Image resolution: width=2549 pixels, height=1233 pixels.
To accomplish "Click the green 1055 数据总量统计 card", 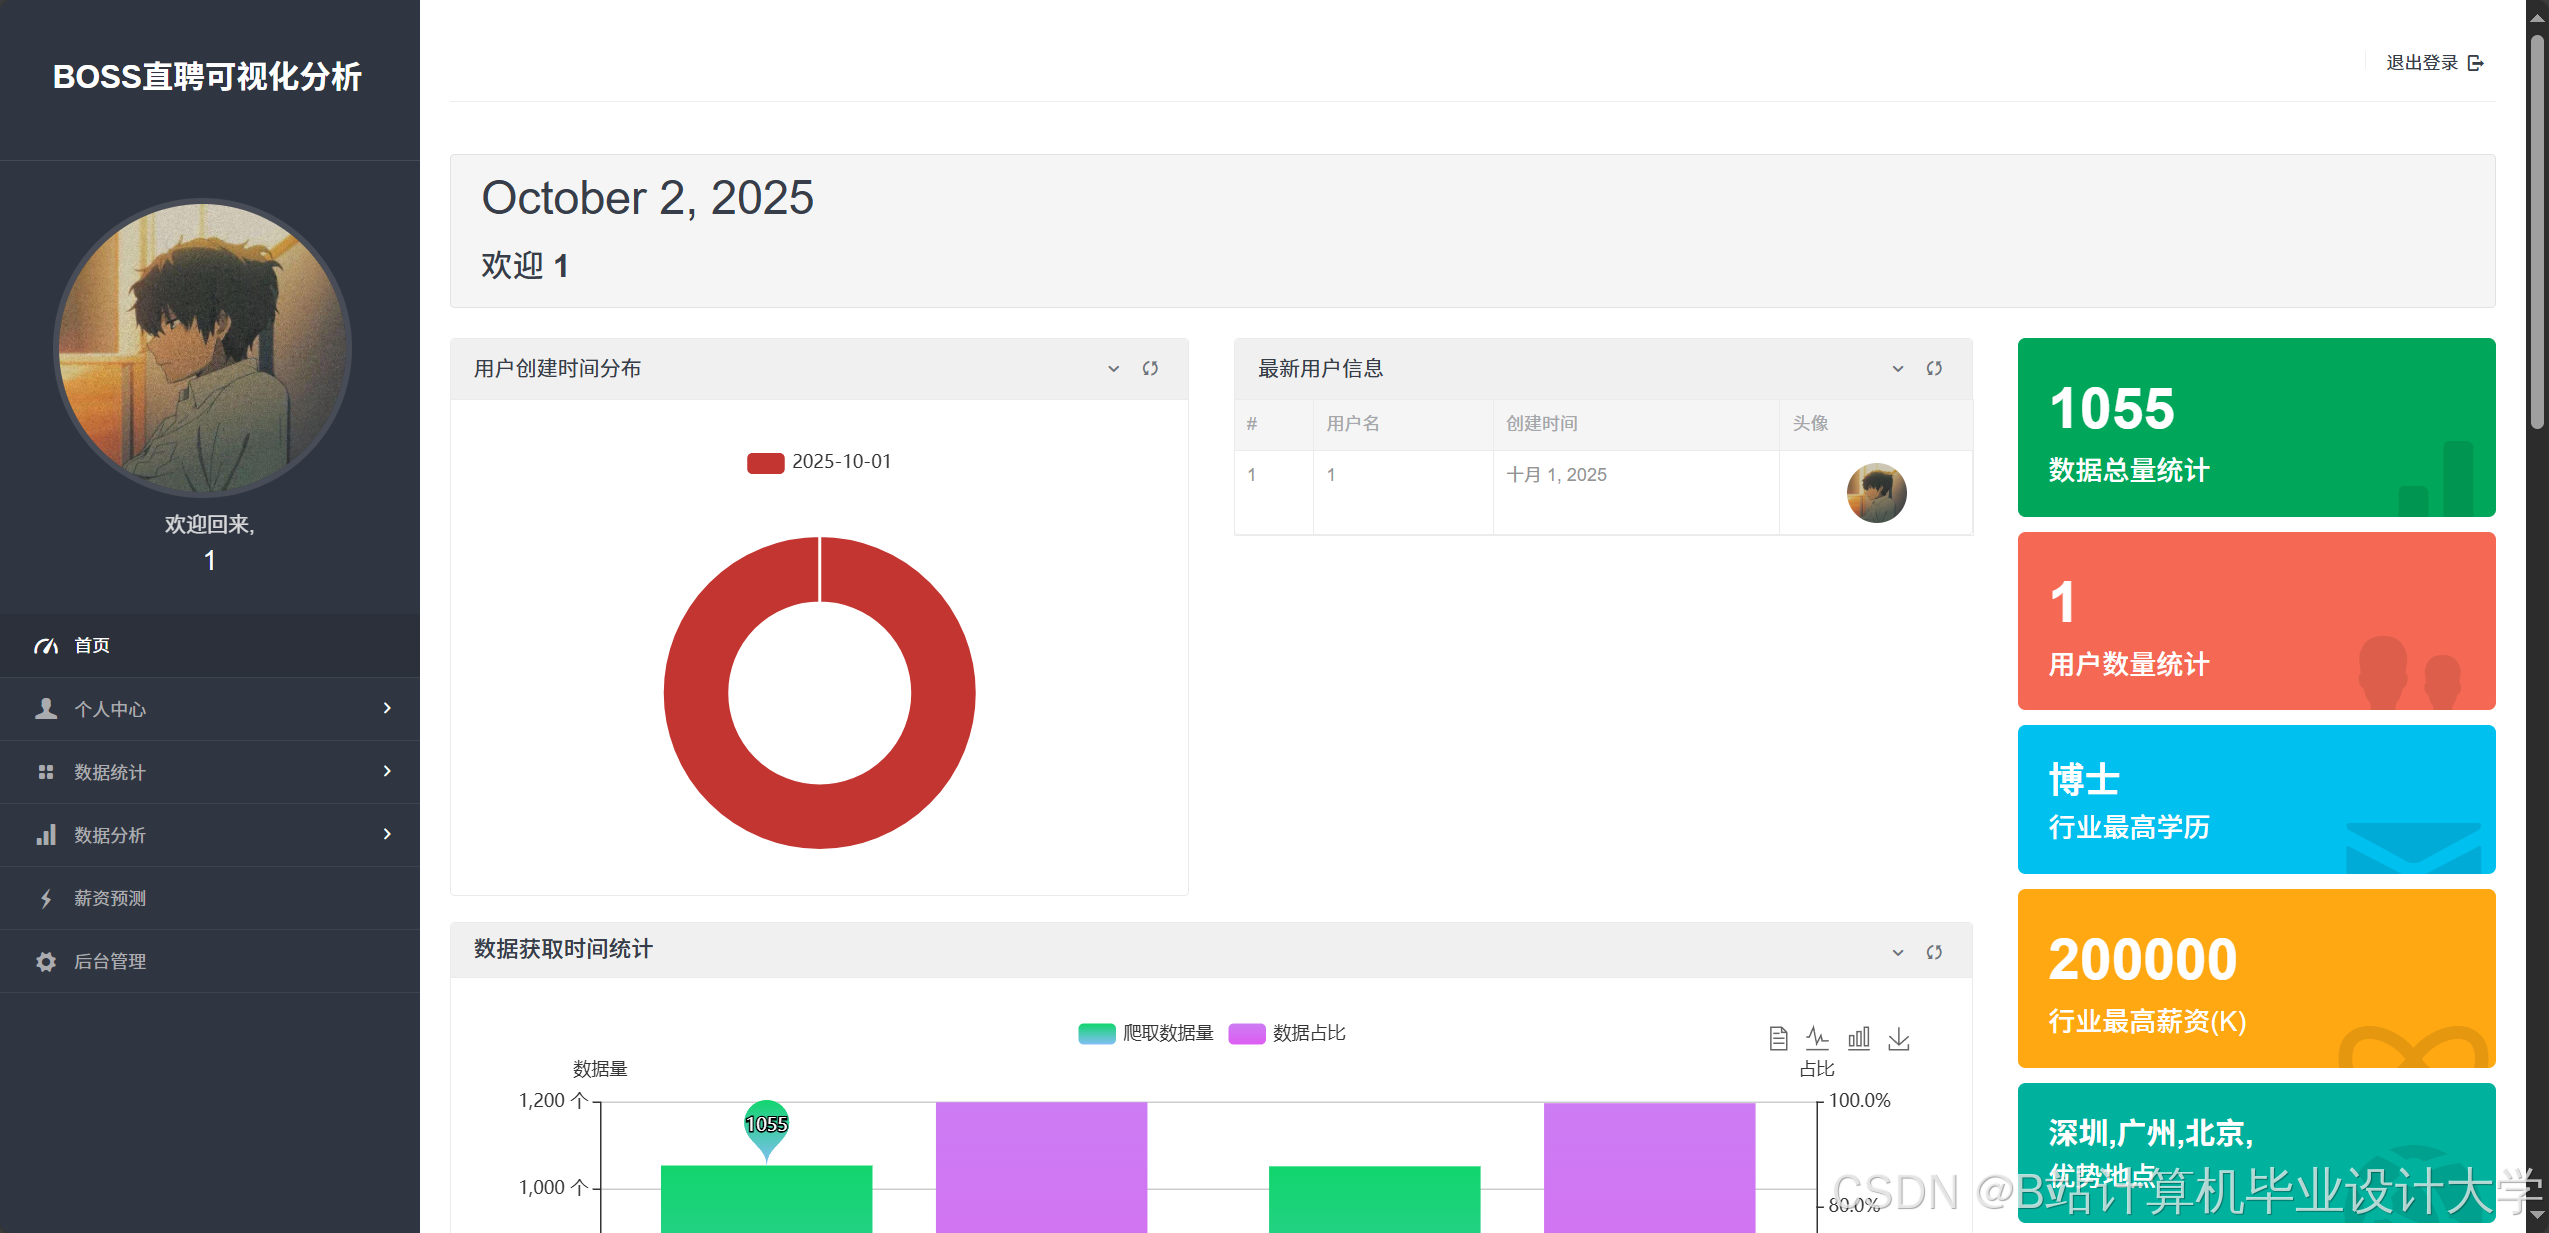I will [2256, 427].
